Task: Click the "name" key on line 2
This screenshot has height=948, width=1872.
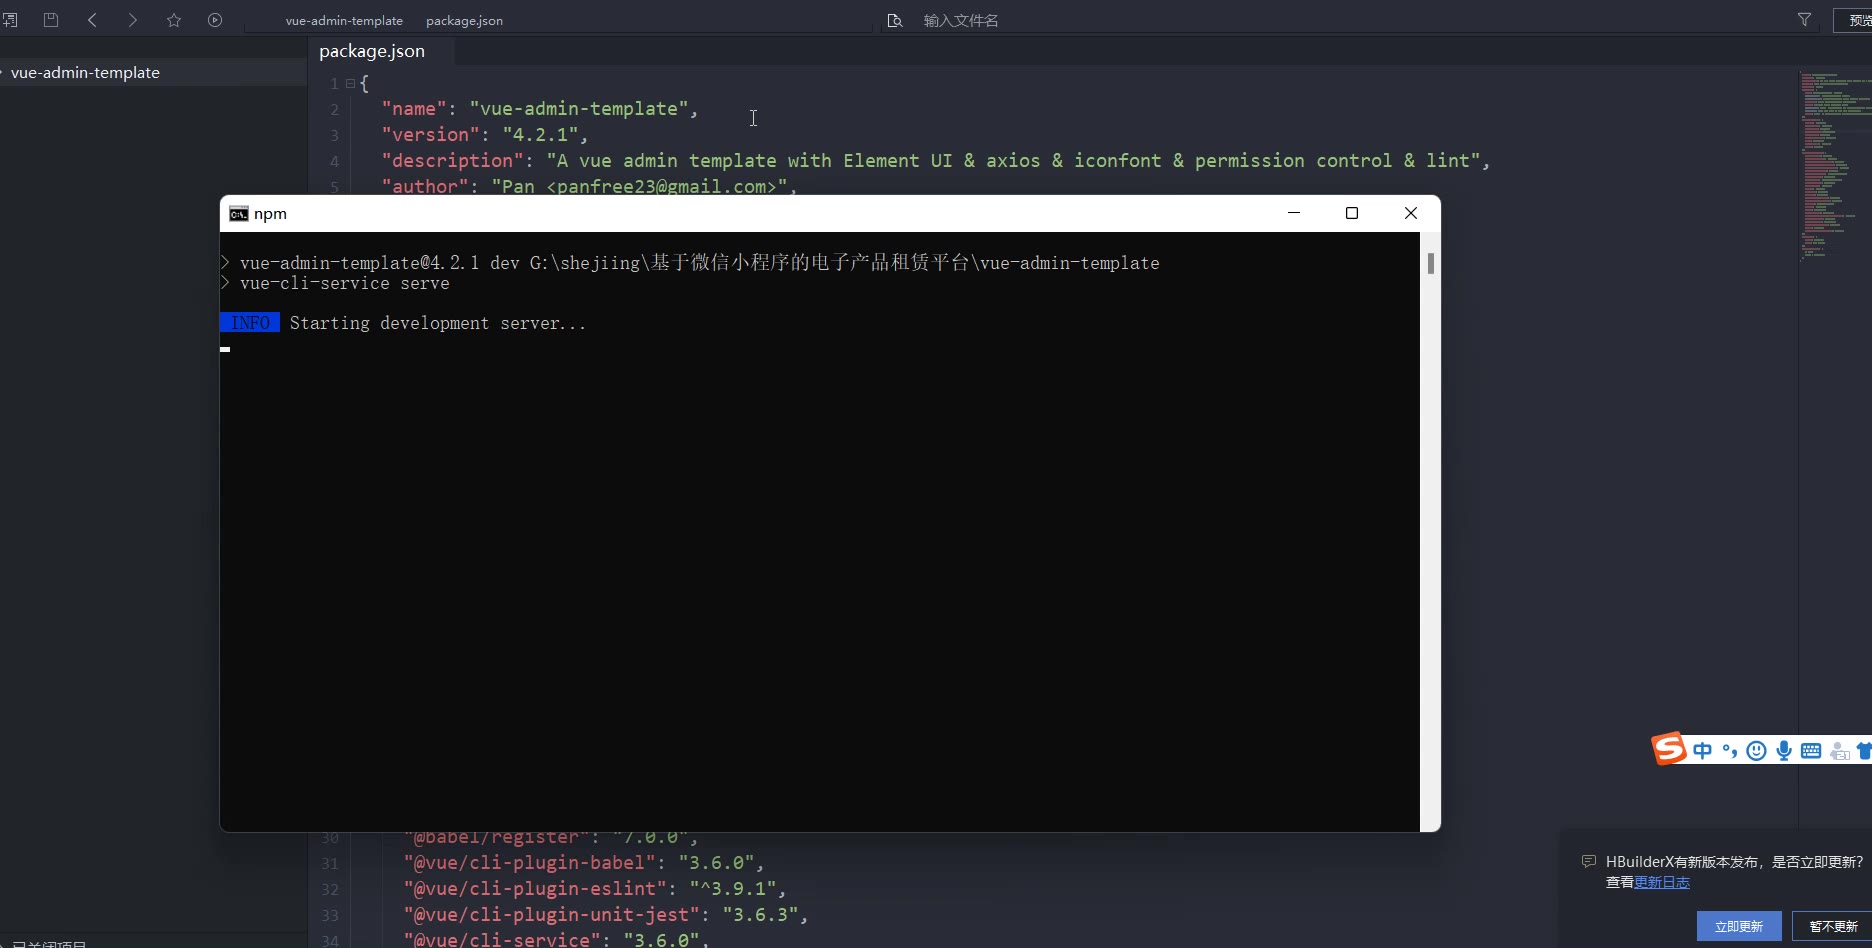Action: pos(414,109)
